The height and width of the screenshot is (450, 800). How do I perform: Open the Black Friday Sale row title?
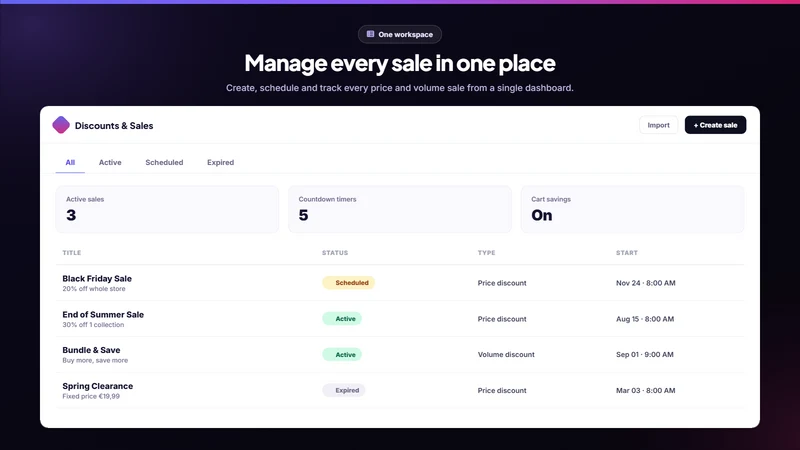(97, 279)
